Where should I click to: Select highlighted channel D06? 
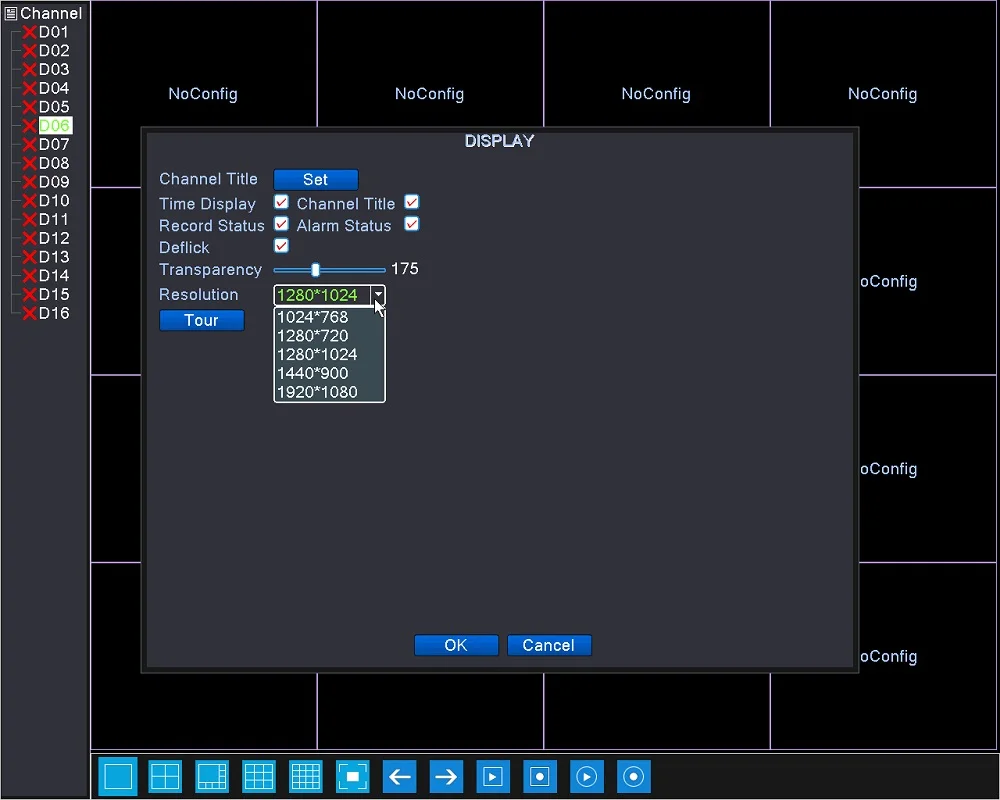55,126
